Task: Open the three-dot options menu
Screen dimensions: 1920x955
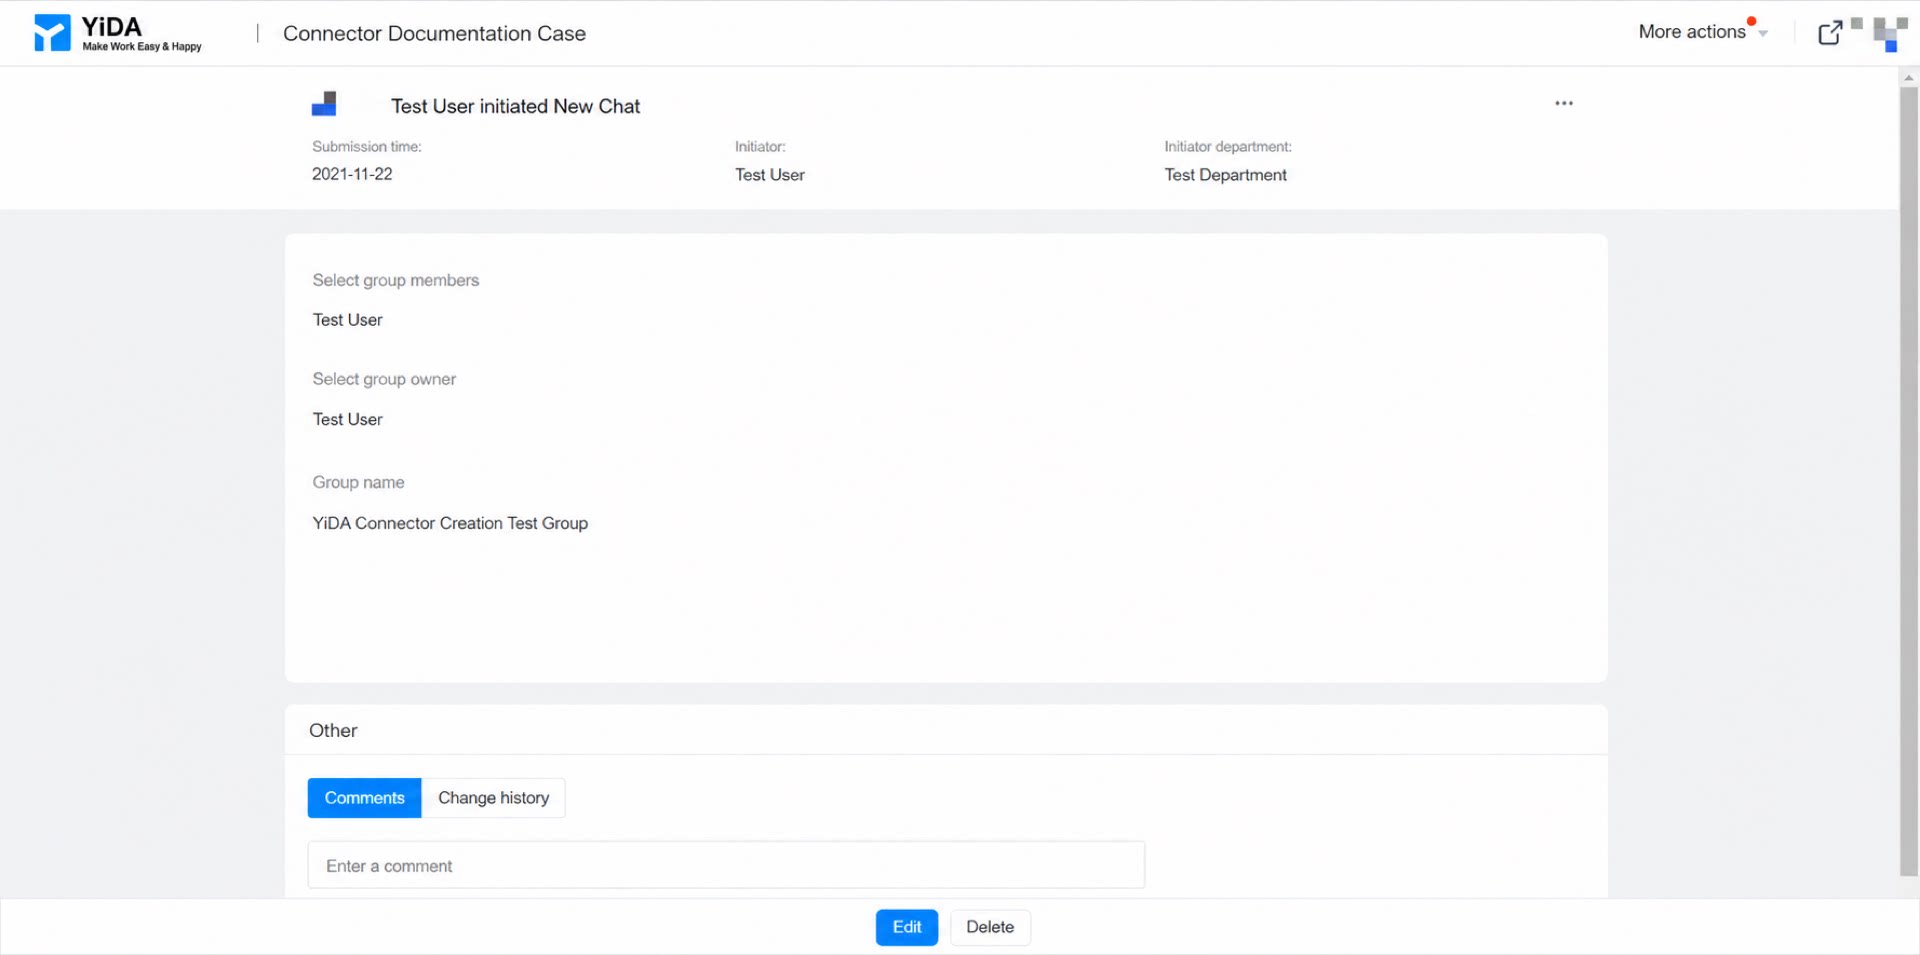Action: tap(1564, 103)
